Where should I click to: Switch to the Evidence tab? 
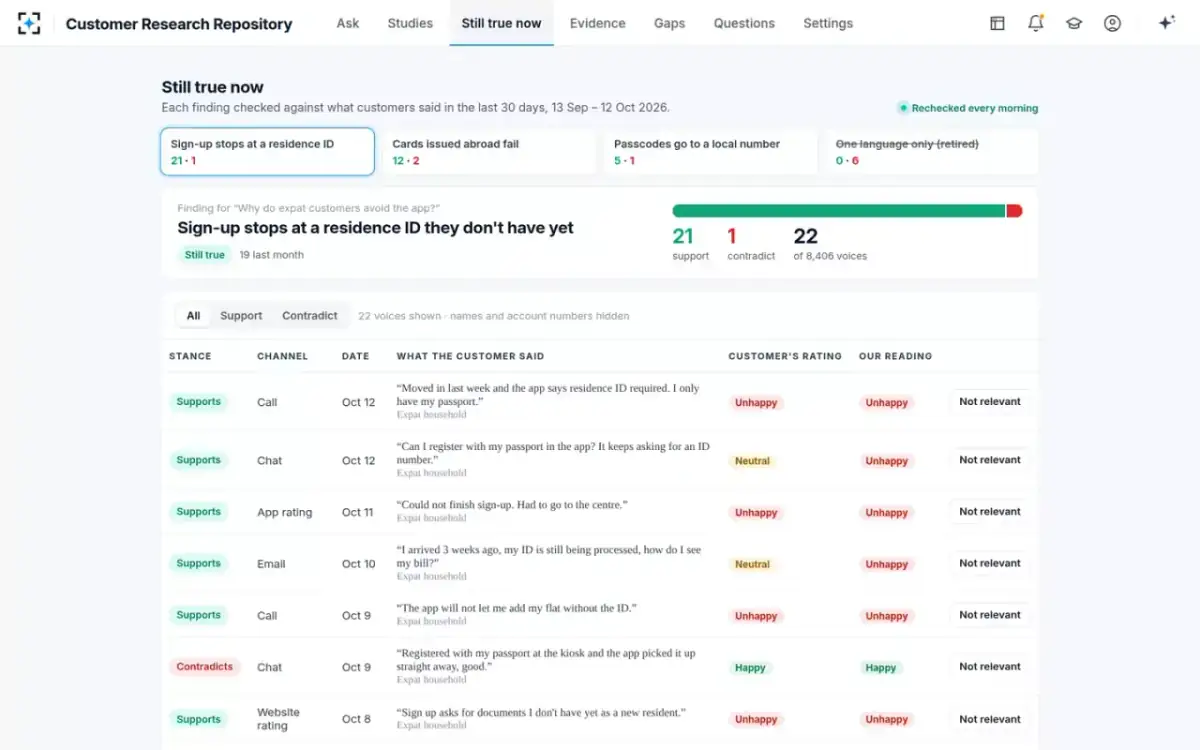[597, 23]
